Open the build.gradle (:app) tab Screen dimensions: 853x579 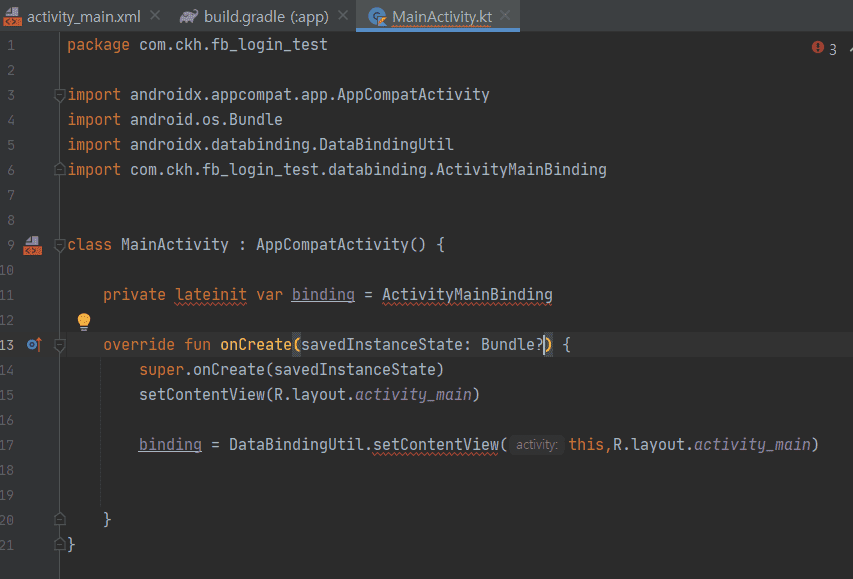[266, 17]
